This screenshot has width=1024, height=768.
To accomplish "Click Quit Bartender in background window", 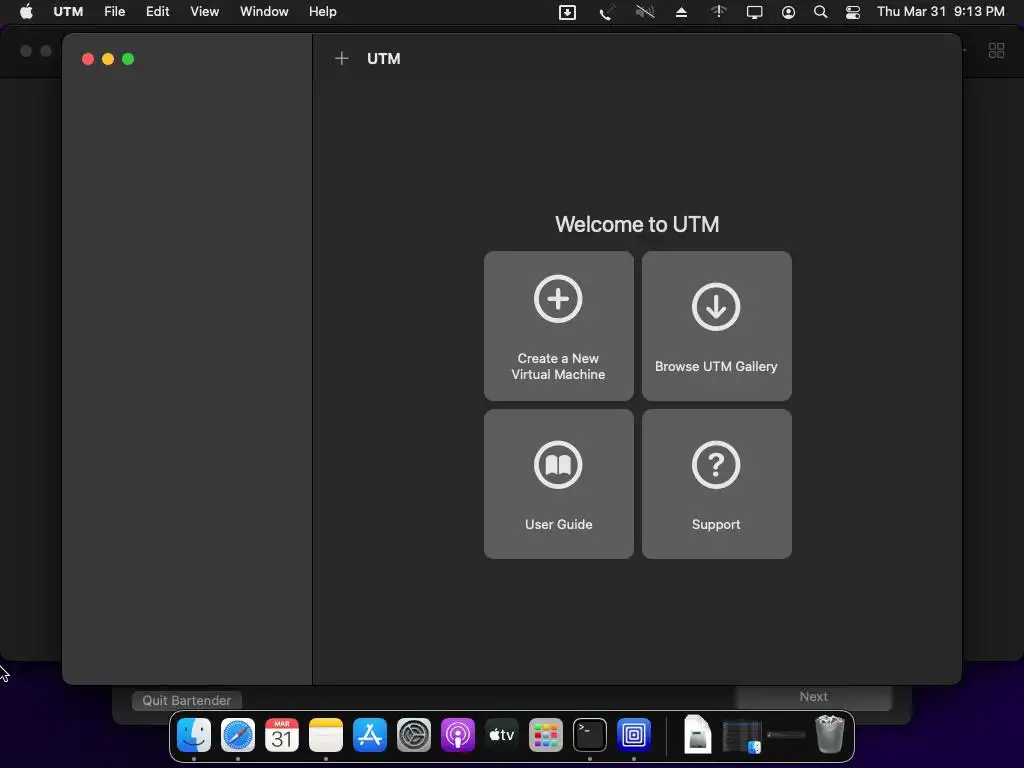I will pos(187,701).
